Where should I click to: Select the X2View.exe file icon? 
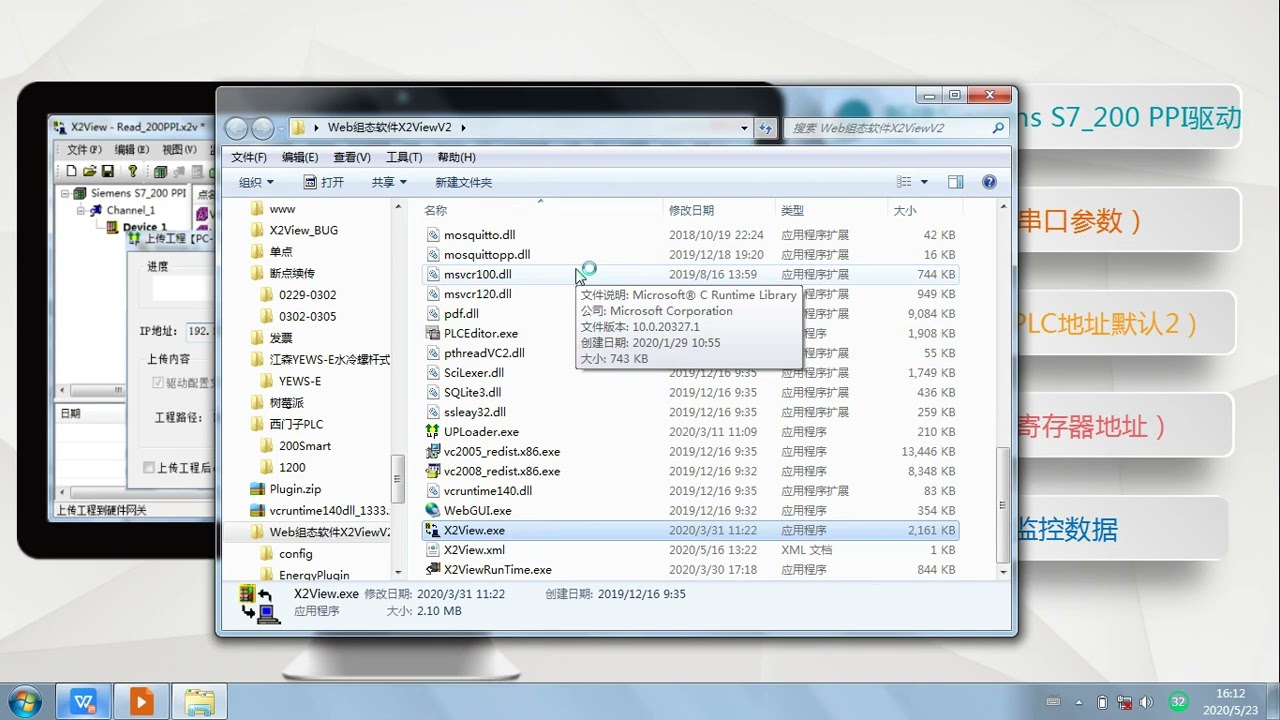[x=433, y=530]
